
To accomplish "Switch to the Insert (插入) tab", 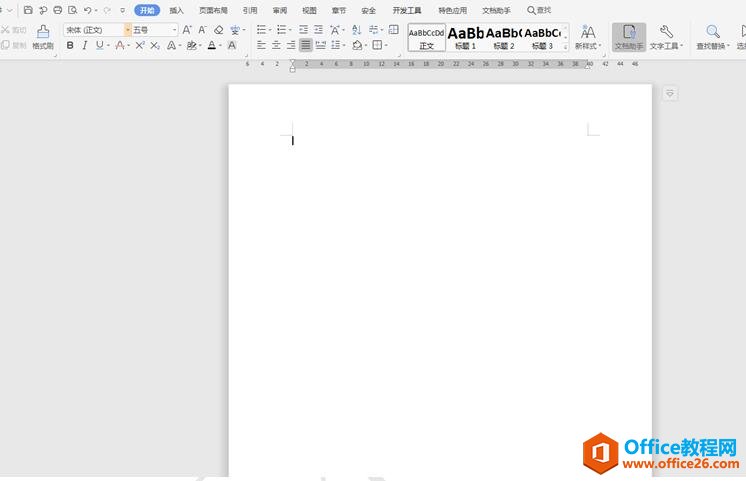I will point(176,10).
